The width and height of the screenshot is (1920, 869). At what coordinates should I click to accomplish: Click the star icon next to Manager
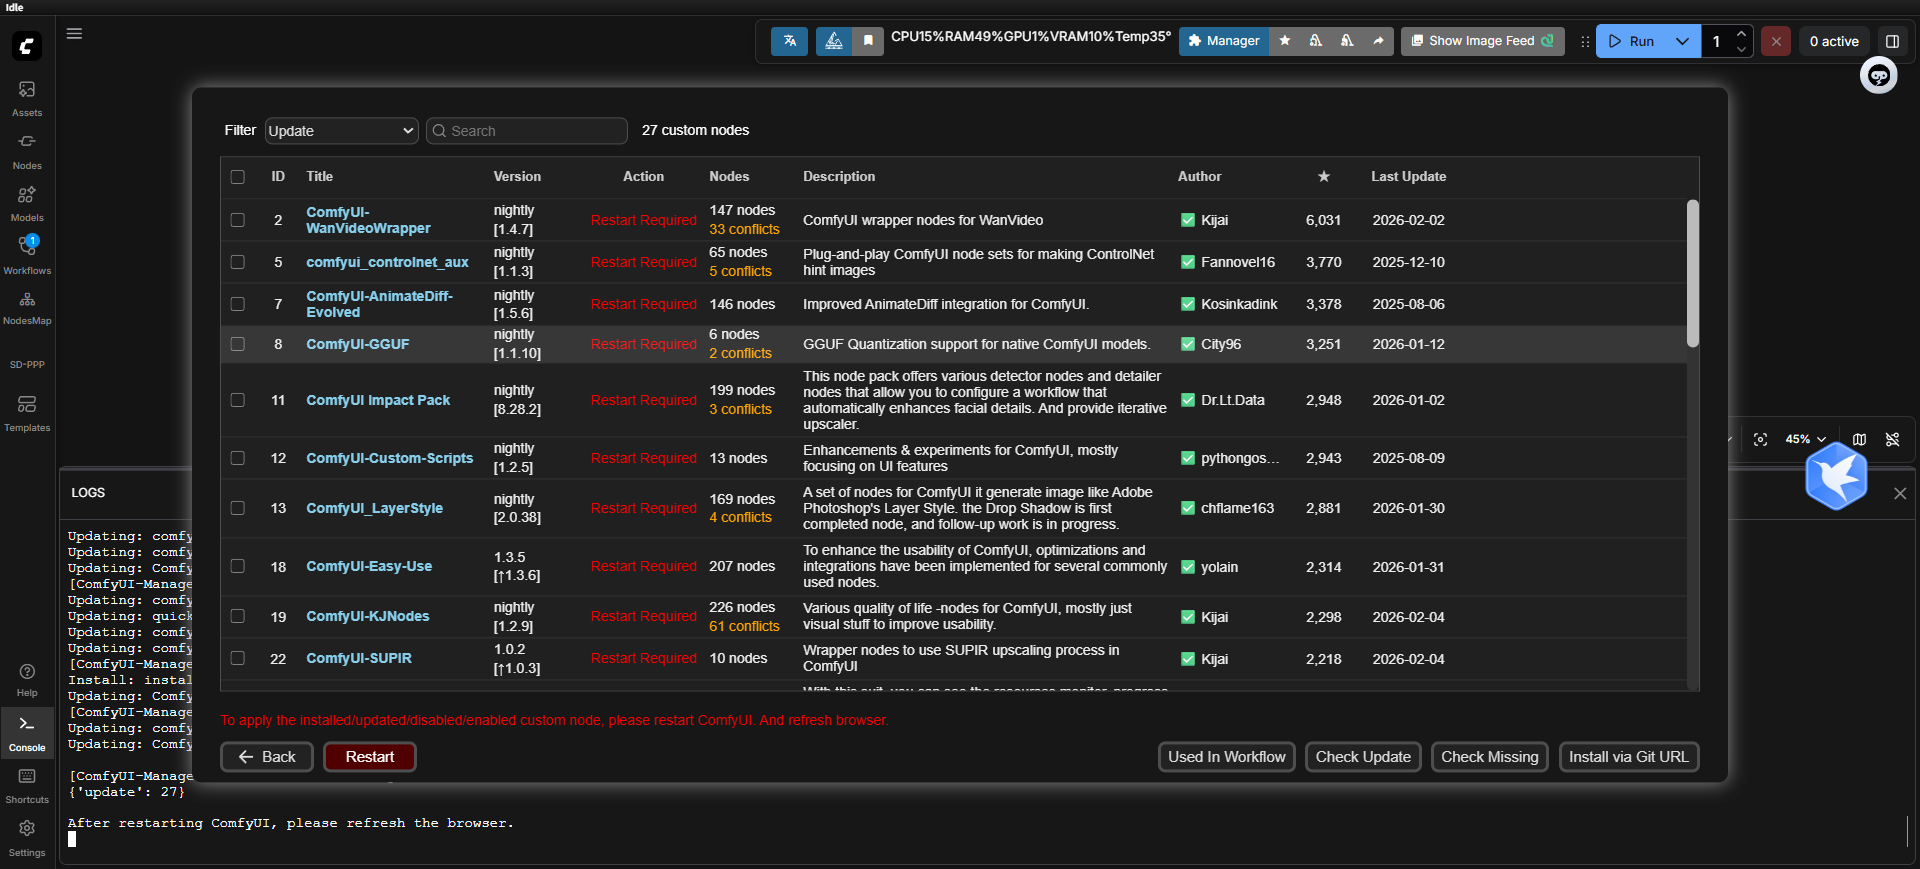(x=1285, y=41)
